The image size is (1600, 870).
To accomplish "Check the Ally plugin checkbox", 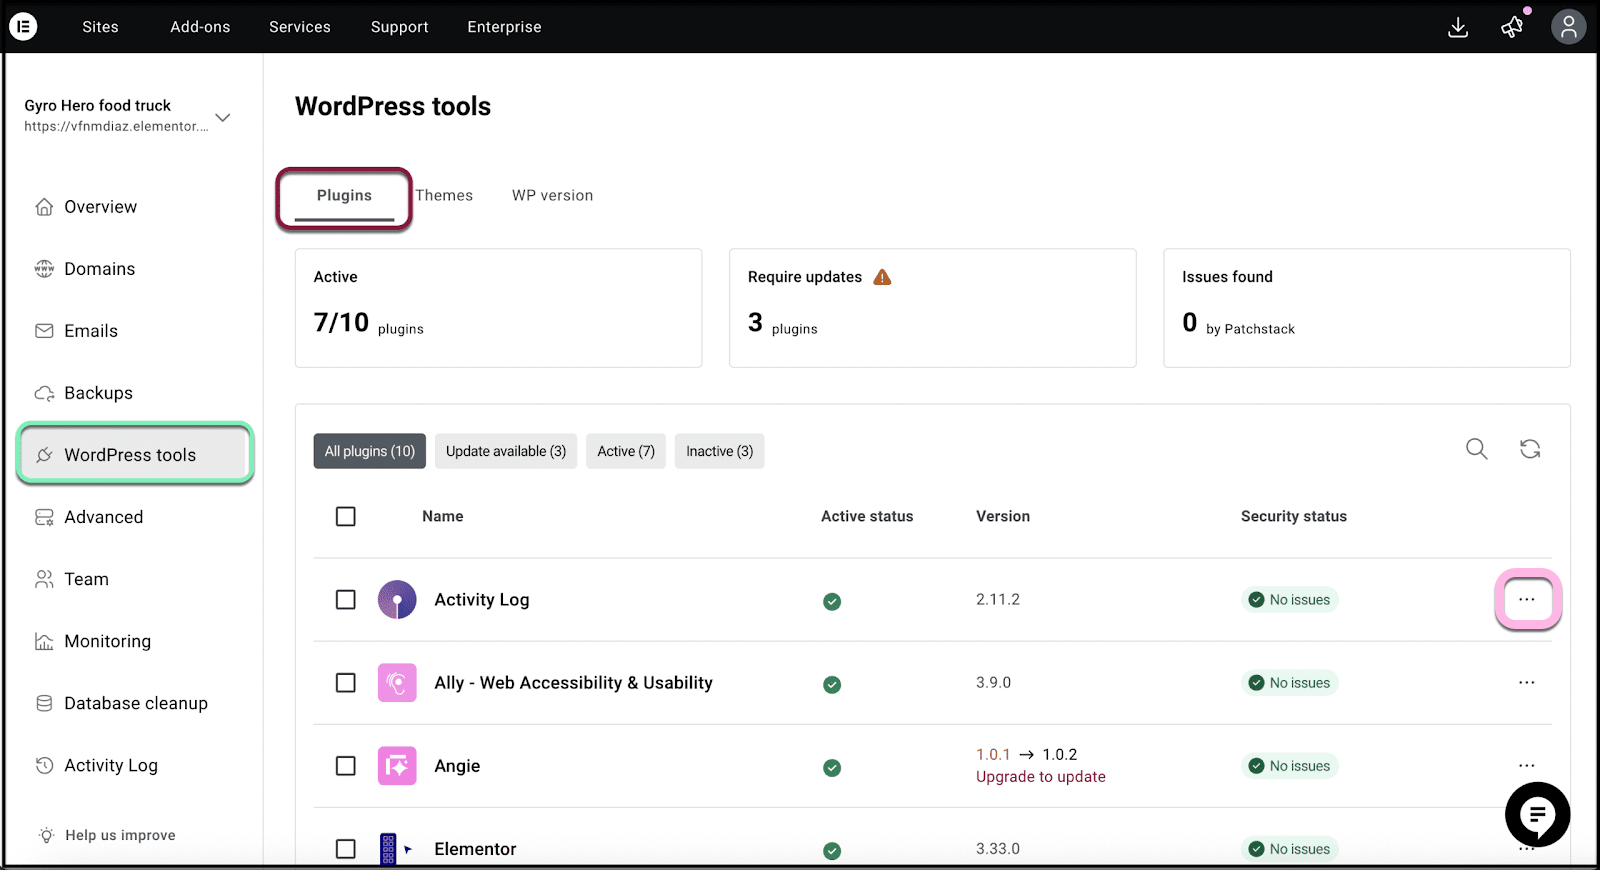I will [346, 682].
